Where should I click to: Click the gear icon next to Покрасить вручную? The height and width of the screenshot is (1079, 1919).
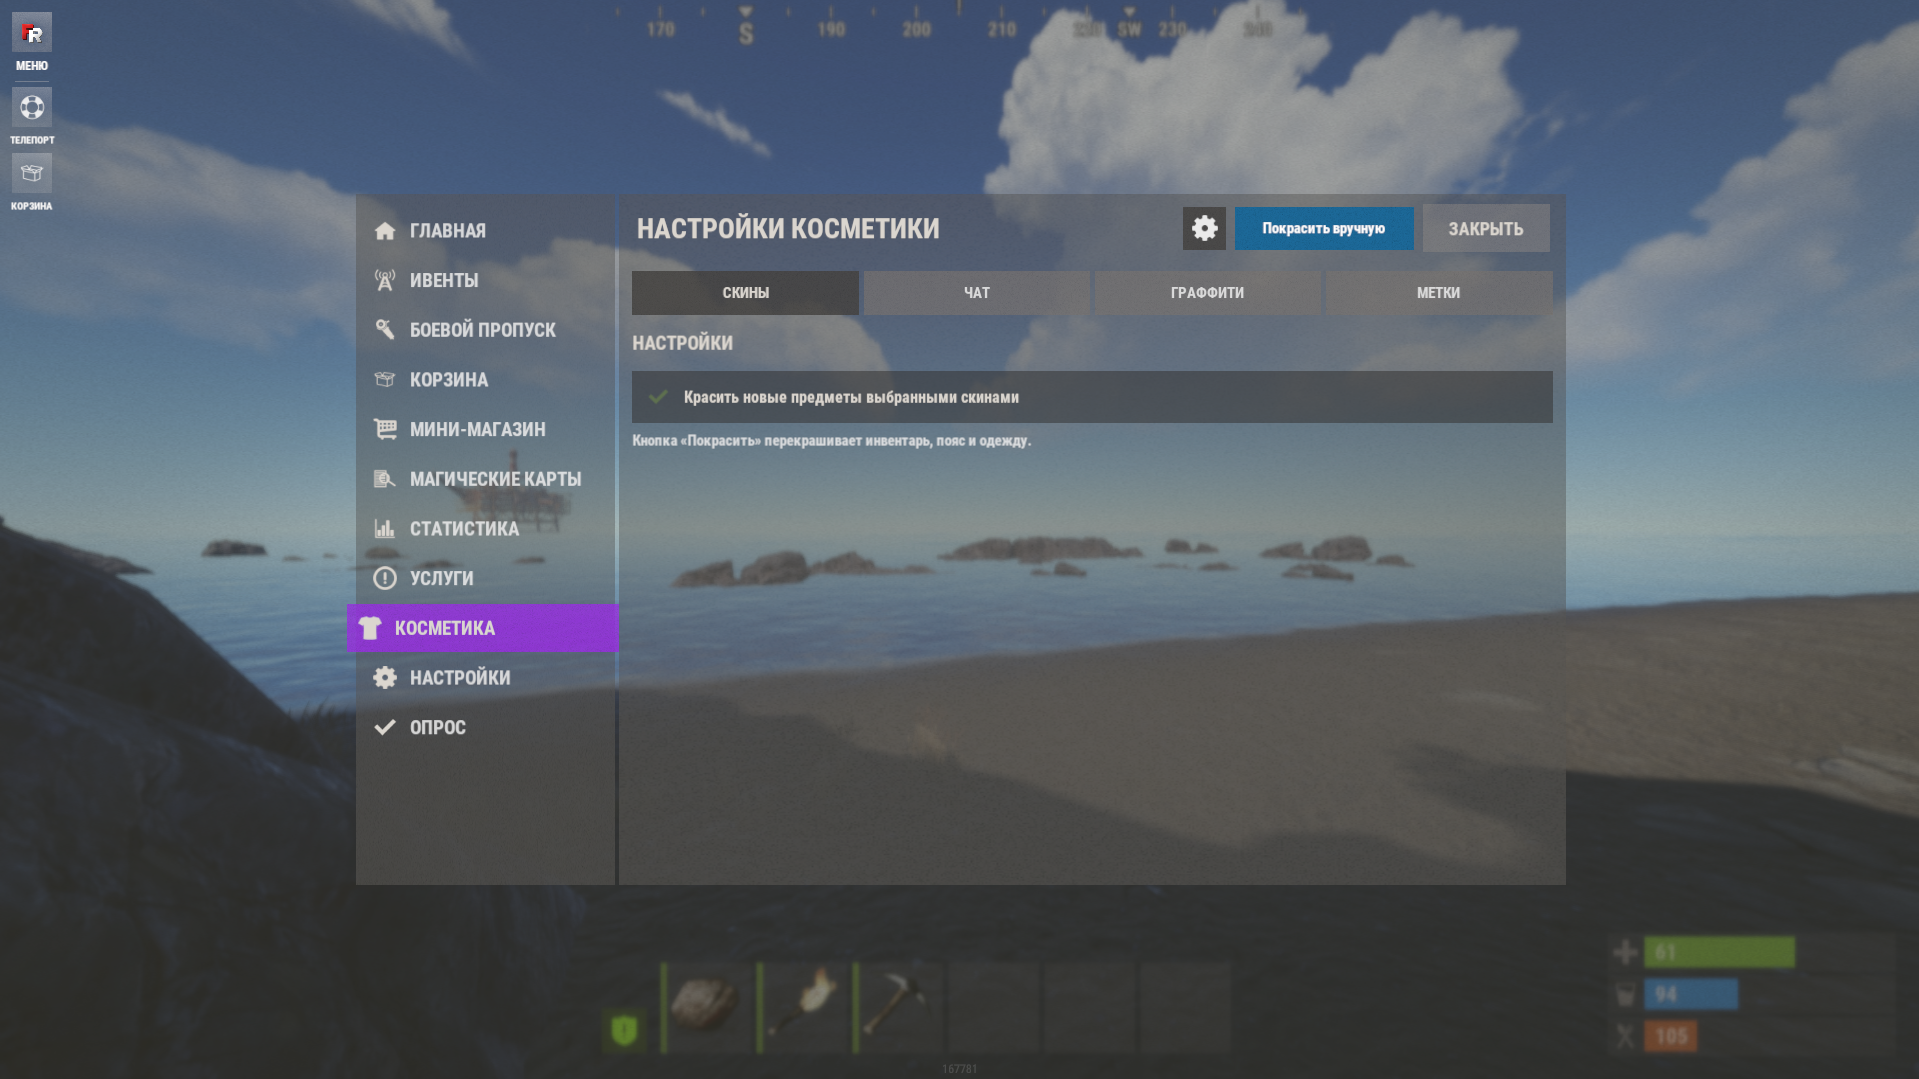coord(1204,229)
